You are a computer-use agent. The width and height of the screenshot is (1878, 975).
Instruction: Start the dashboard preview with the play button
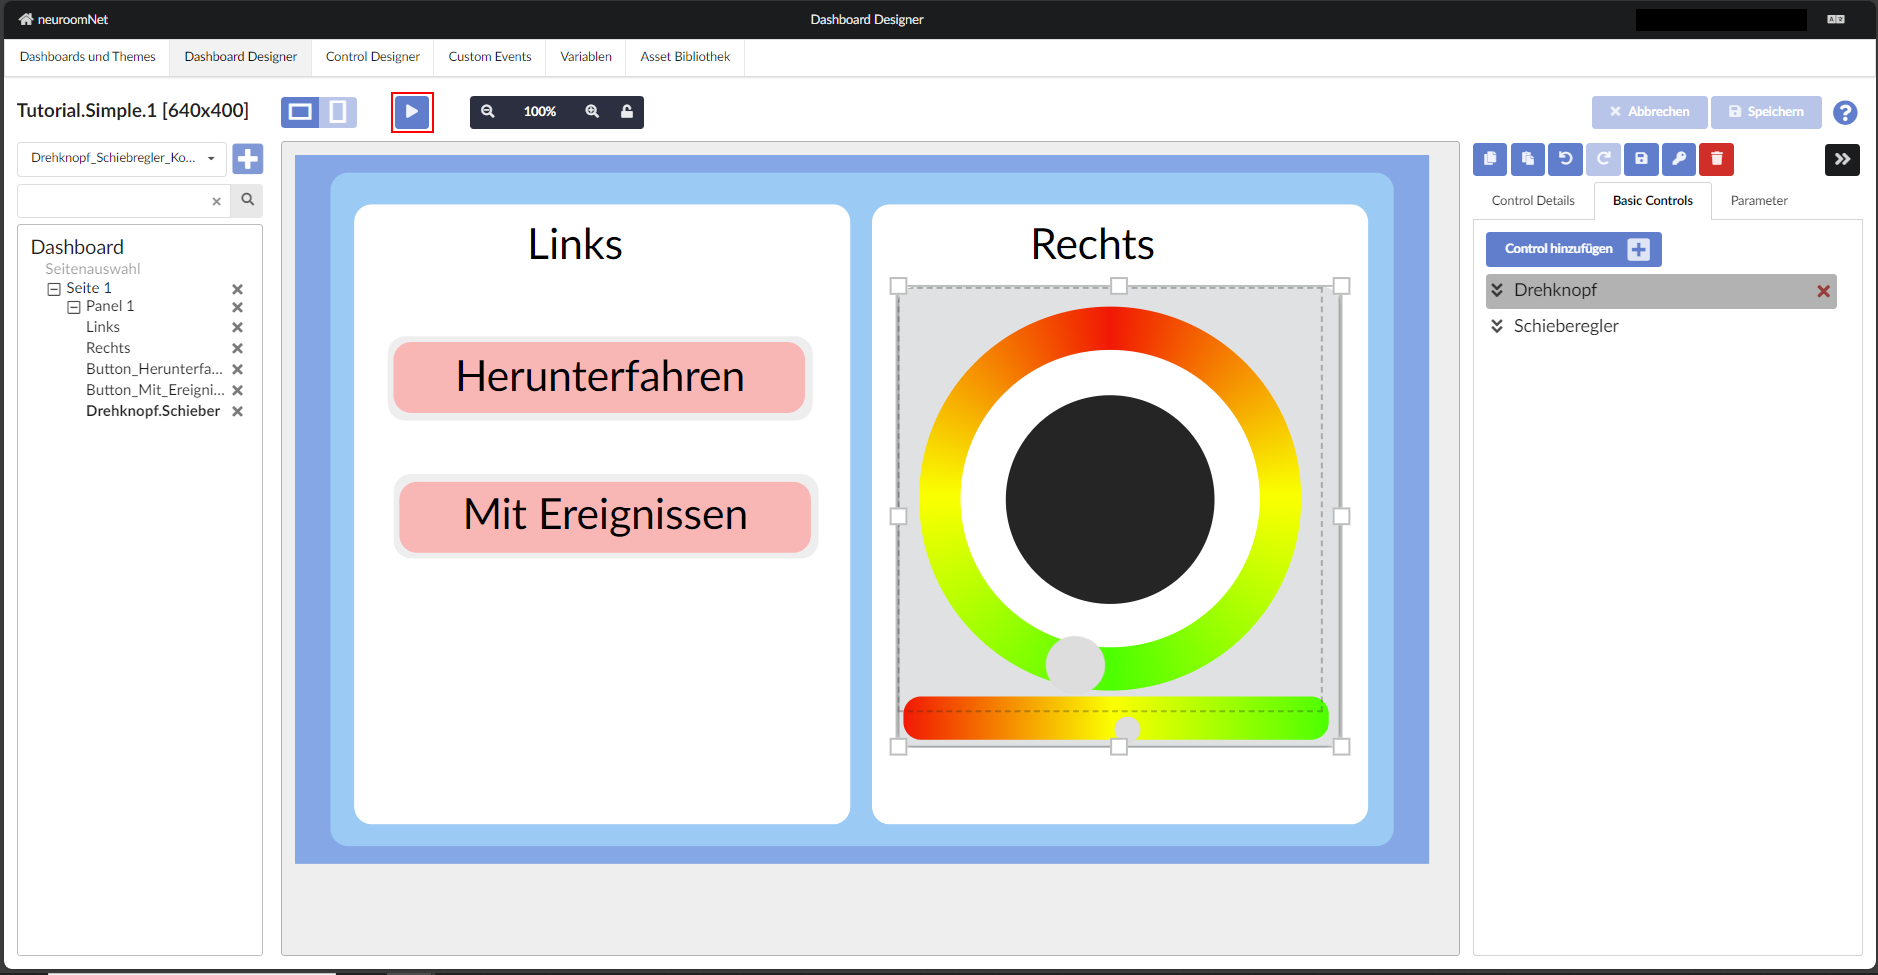[x=412, y=112]
